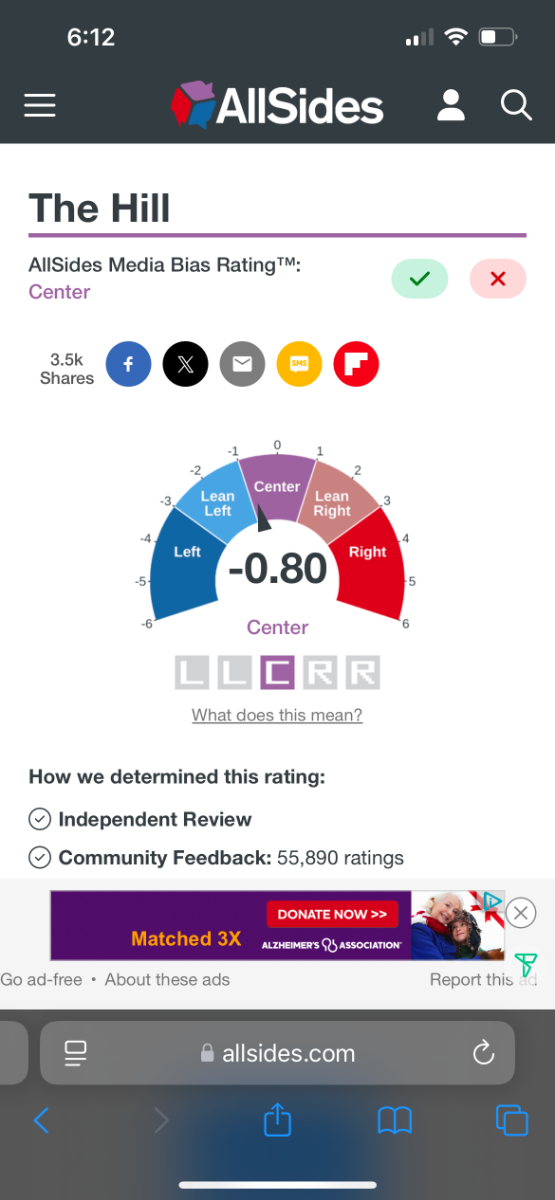
Task: Open the hamburger menu
Action: (40, 105)
